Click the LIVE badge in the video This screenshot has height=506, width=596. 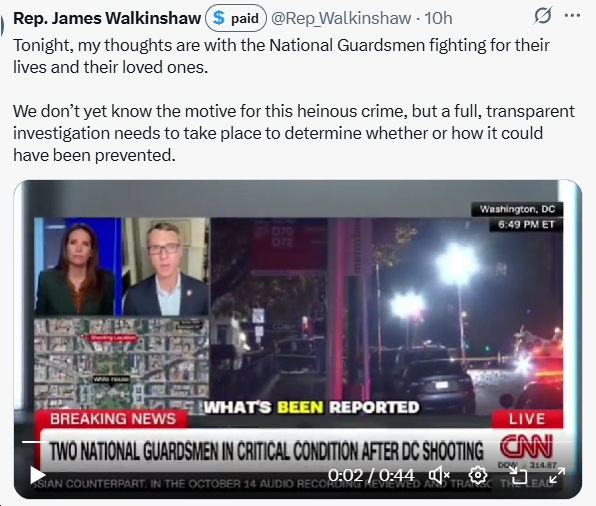527,419
